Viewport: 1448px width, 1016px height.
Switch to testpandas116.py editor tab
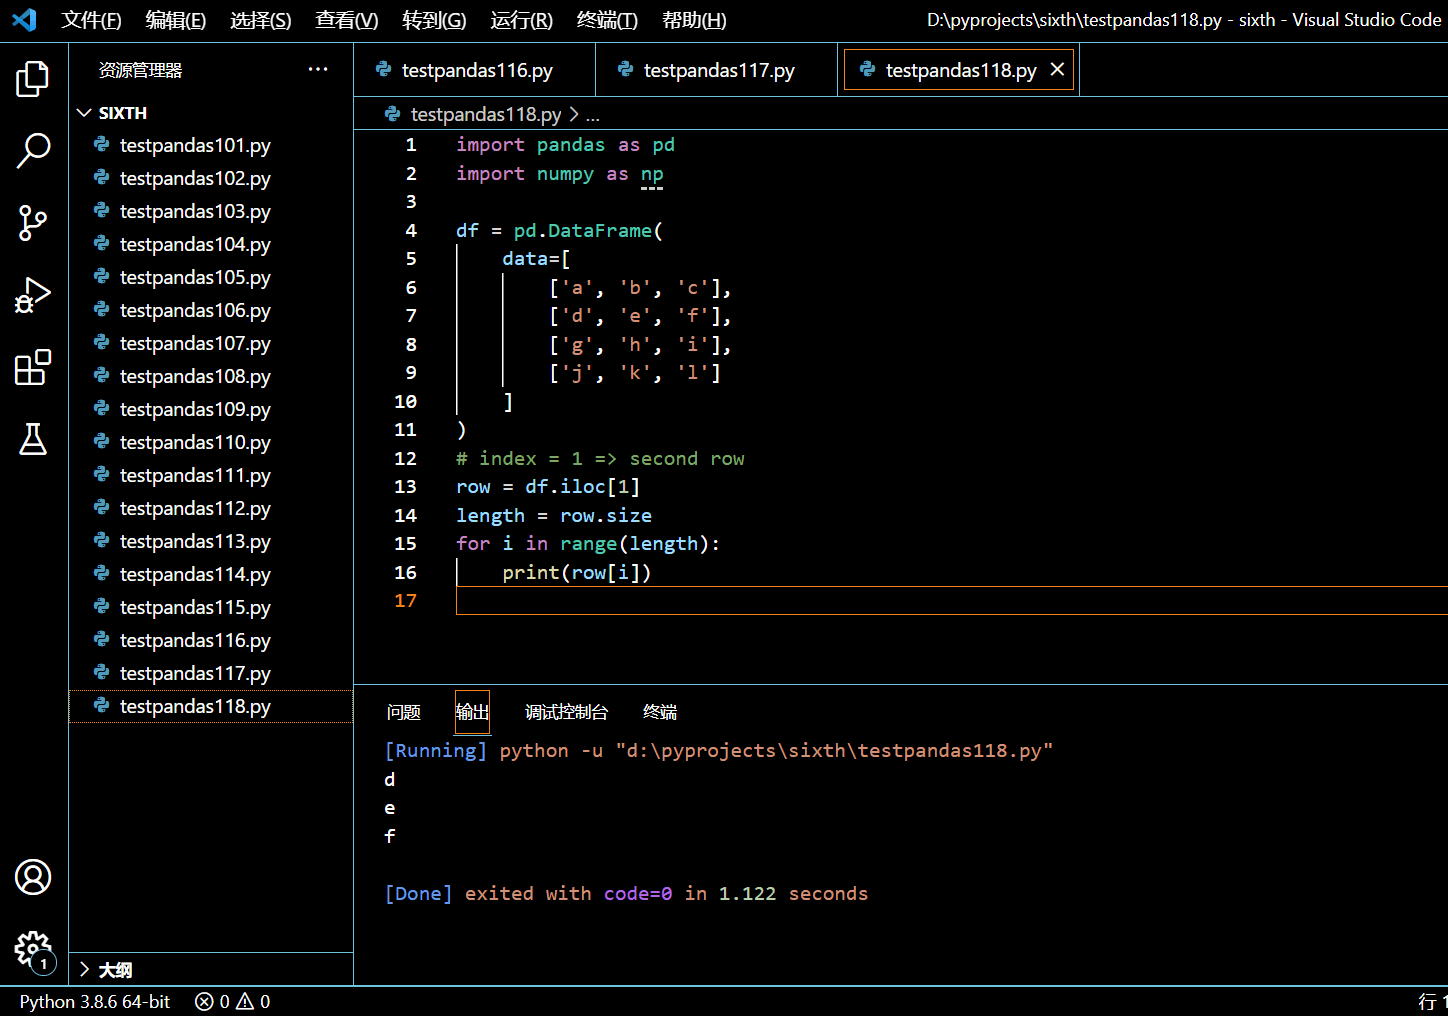[474, 70]
